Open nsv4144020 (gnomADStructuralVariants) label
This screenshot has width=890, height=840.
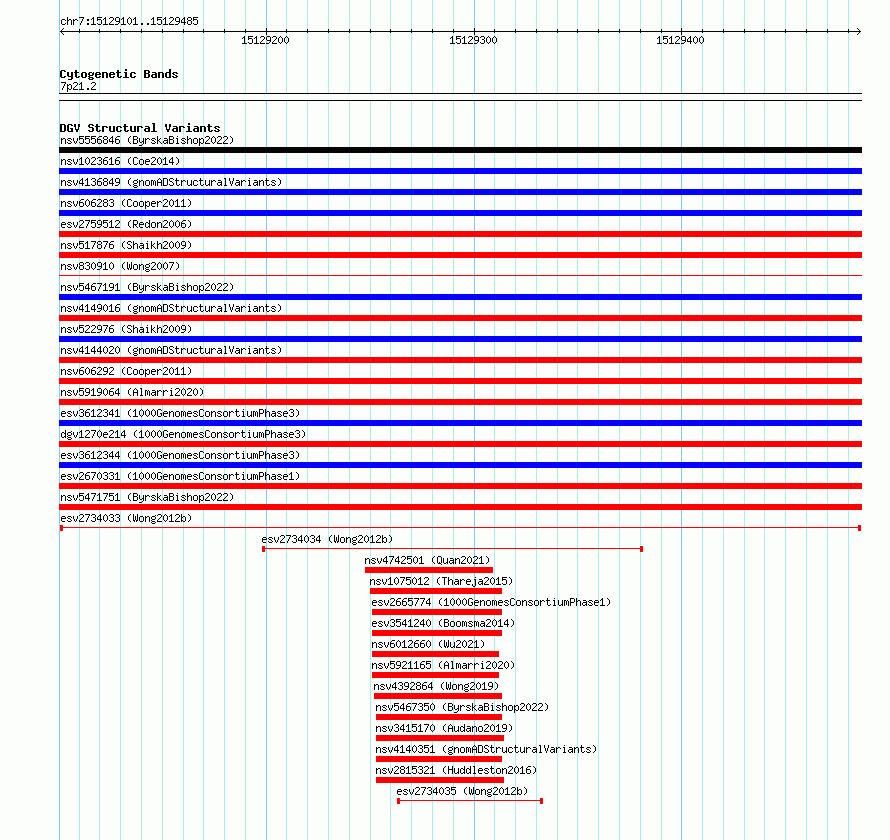(171, 350)
